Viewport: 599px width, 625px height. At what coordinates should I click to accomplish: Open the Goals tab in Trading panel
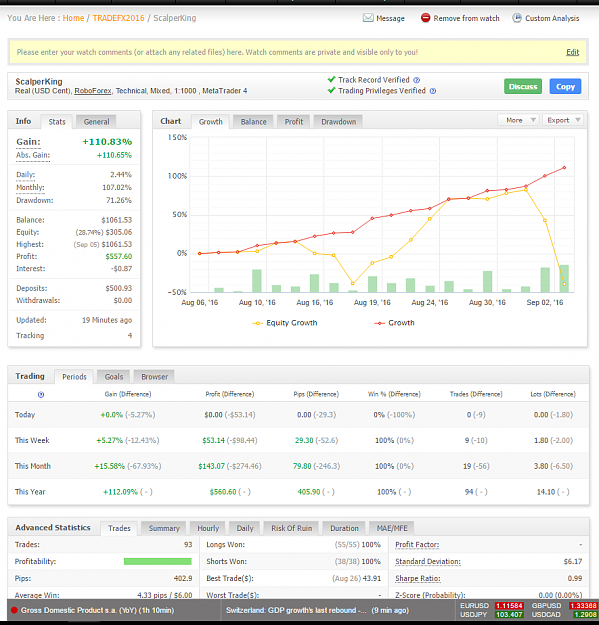tap(114, 377)
